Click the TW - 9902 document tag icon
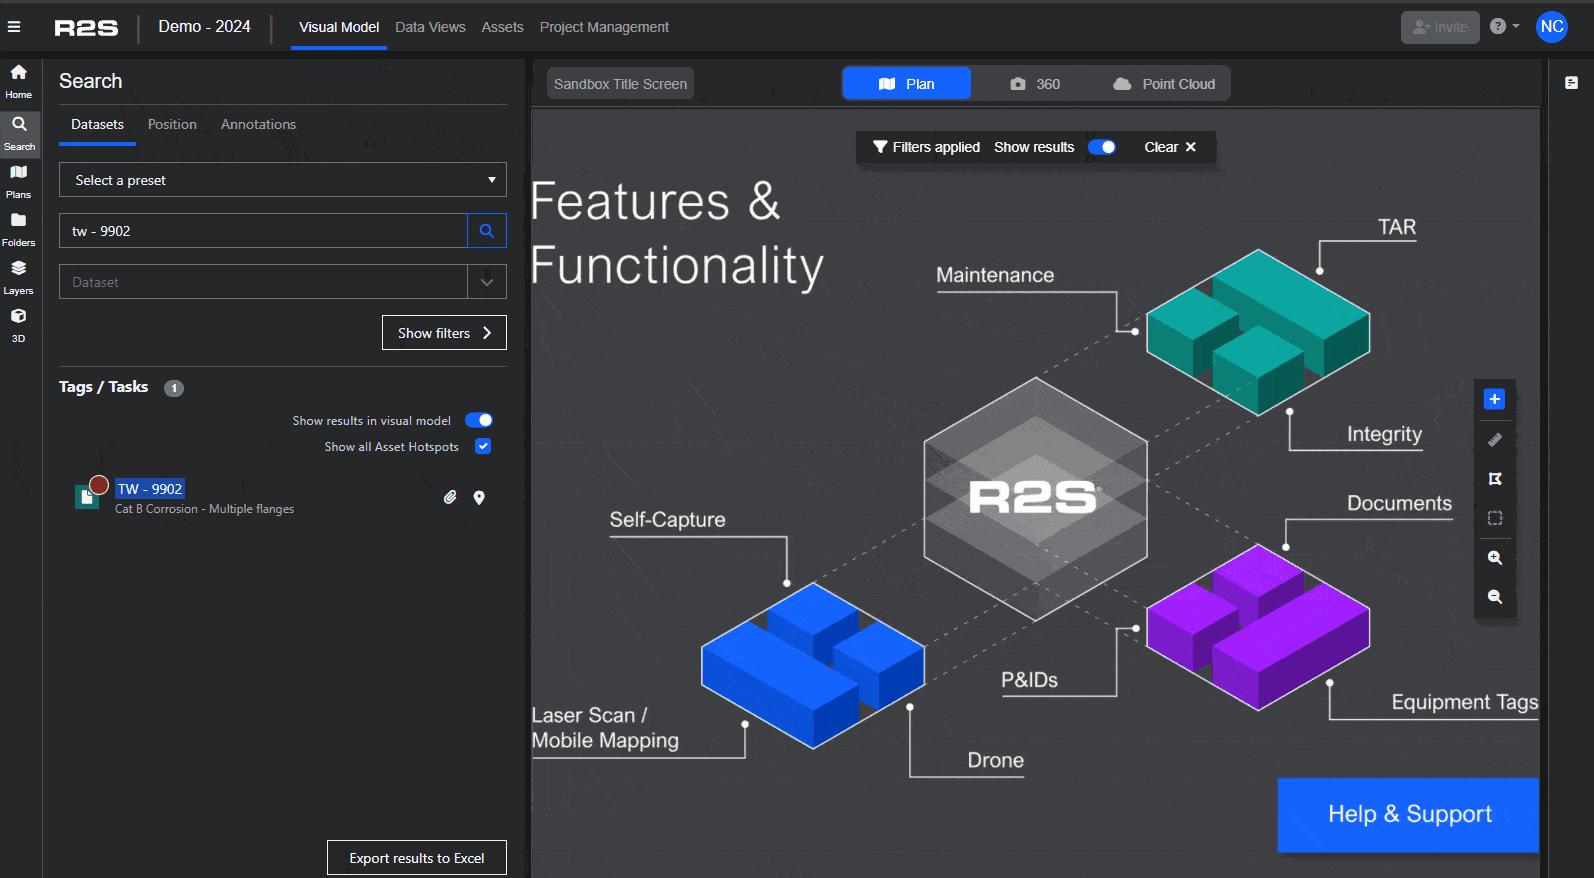 (x=87, y=496)
